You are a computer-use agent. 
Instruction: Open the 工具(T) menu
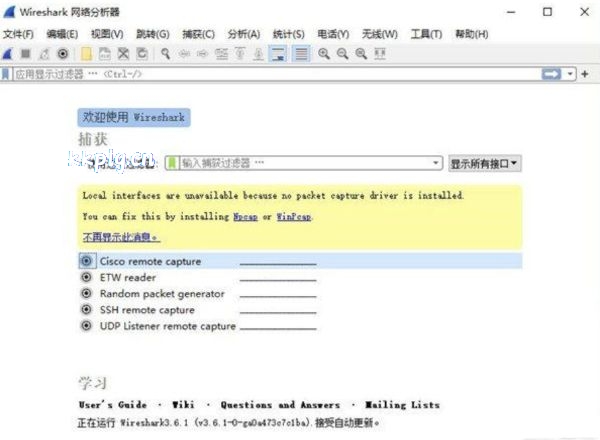point(426,34)
